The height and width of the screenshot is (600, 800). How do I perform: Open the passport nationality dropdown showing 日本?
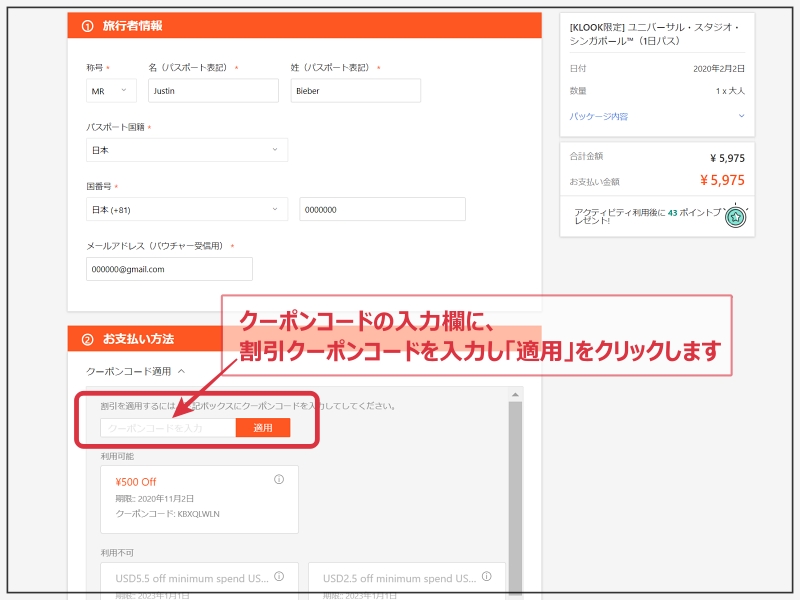pos(187,150)
